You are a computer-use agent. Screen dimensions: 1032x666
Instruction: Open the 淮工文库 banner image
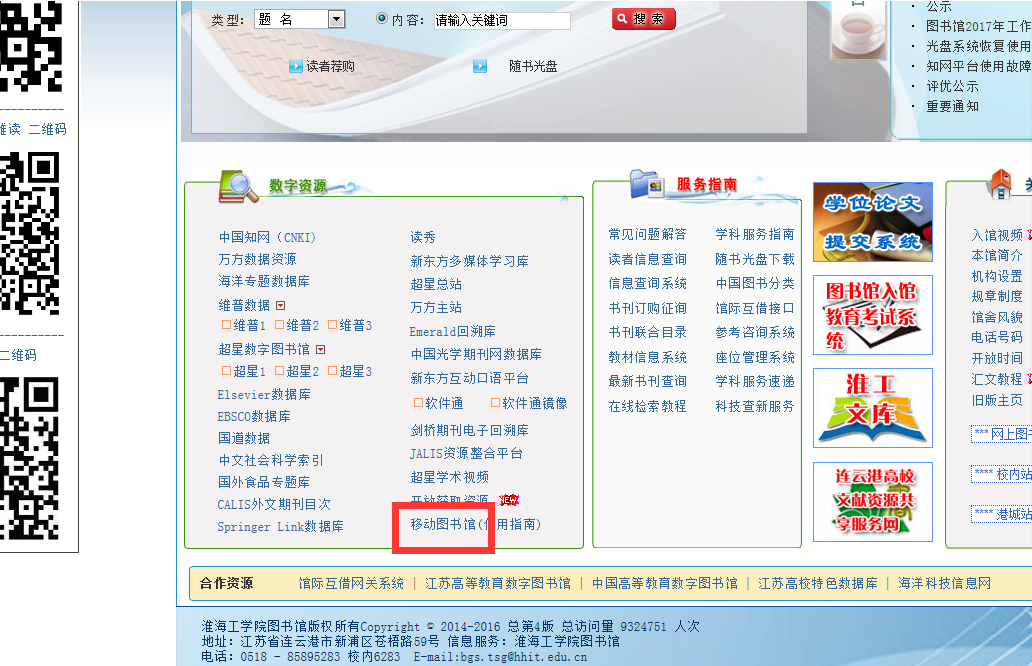click(x=872, y=407)
